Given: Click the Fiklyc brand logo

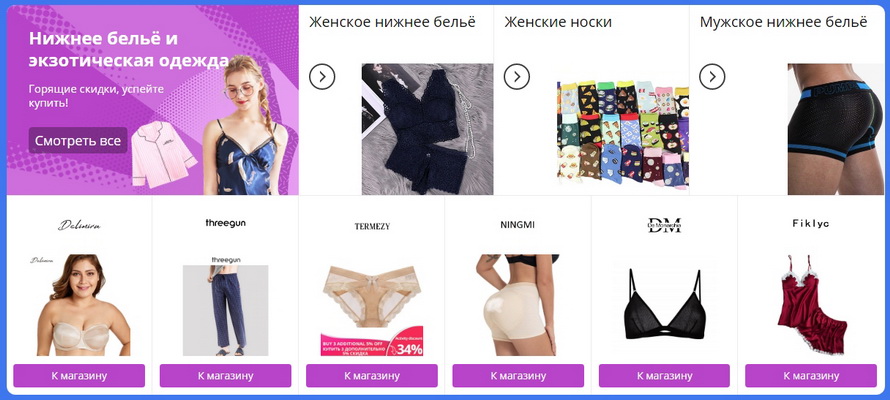Looking at the screenshot, I should click(811, 224).
